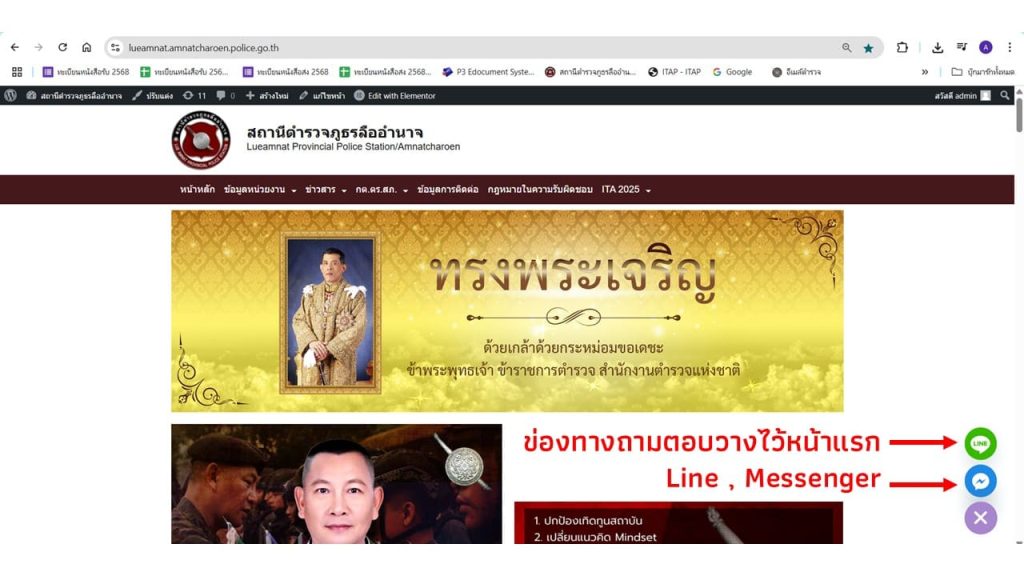Close the floating chat widget

(x=980, y=518)
